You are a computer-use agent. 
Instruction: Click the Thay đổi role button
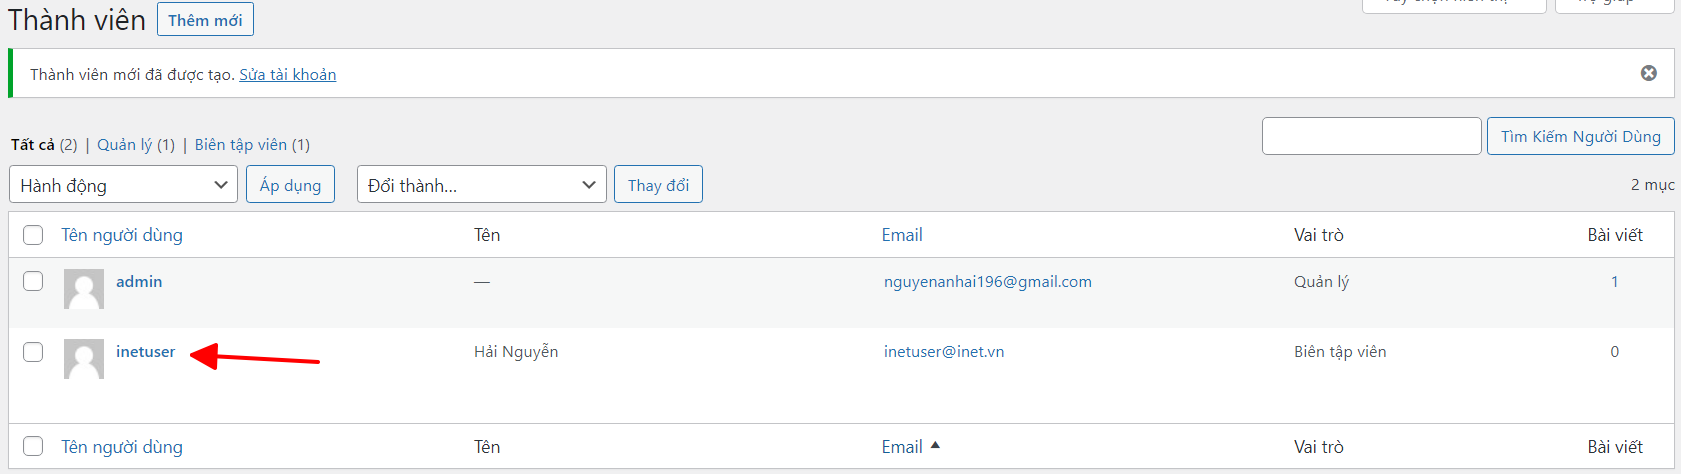[x=658, y=185]
